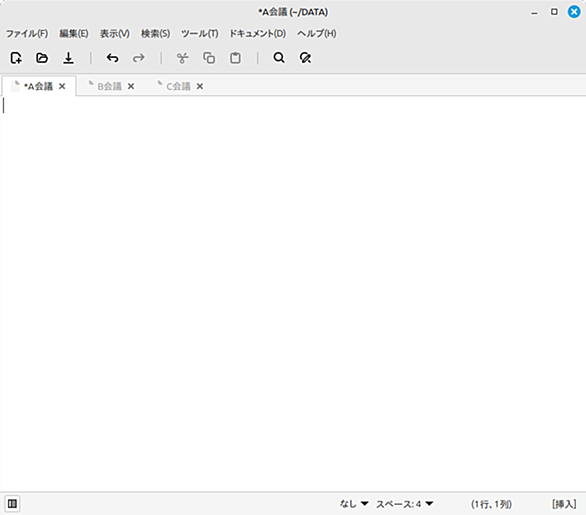The height and width of the screenshot is (515, 586).
Task: Open a file using folder icon
Action: [x=42, y=58]
